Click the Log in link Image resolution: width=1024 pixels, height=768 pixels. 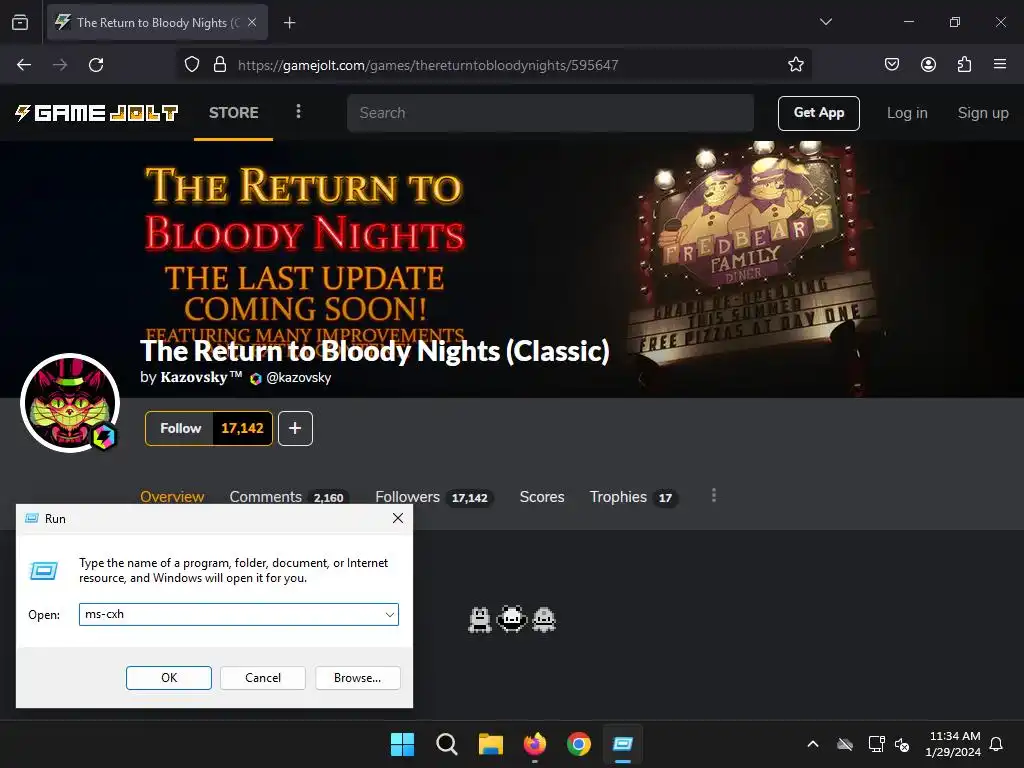(907, 113)
